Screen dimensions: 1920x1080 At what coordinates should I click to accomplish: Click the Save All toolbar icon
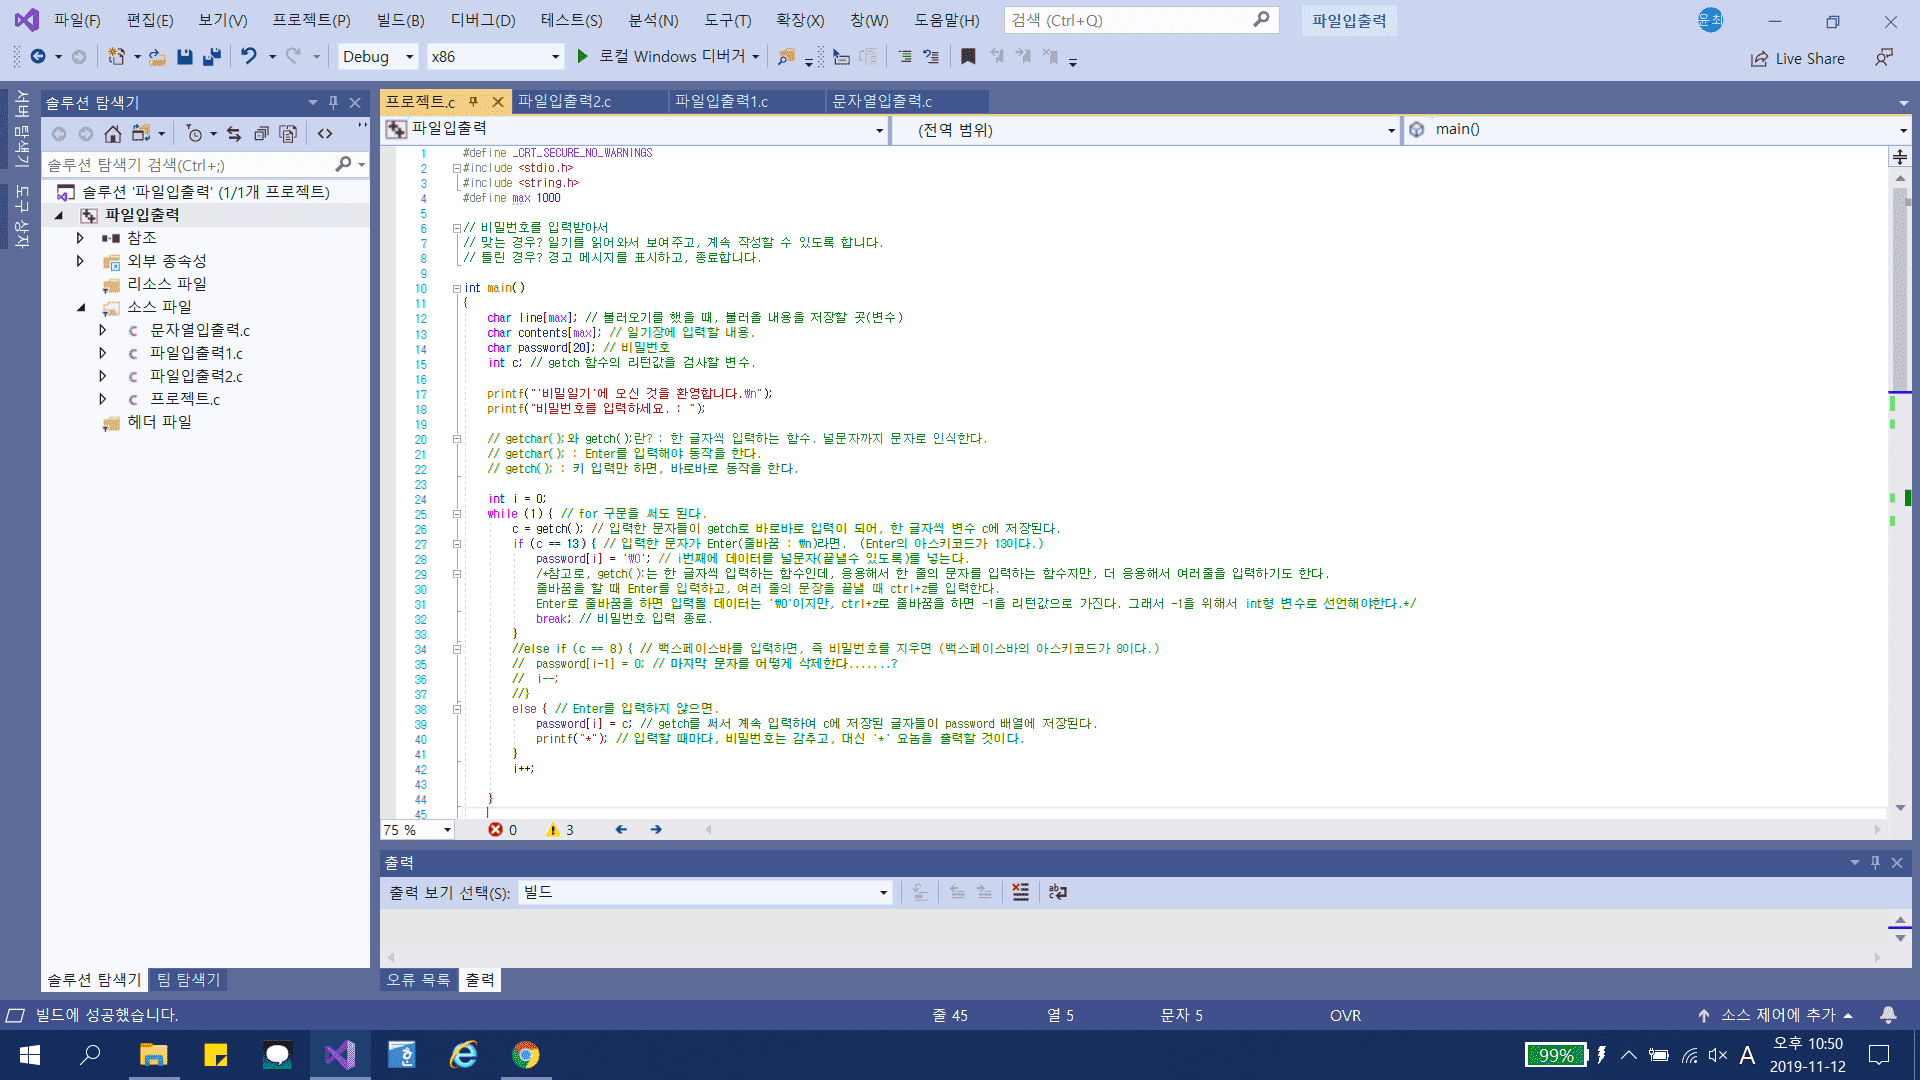point(211,57)
